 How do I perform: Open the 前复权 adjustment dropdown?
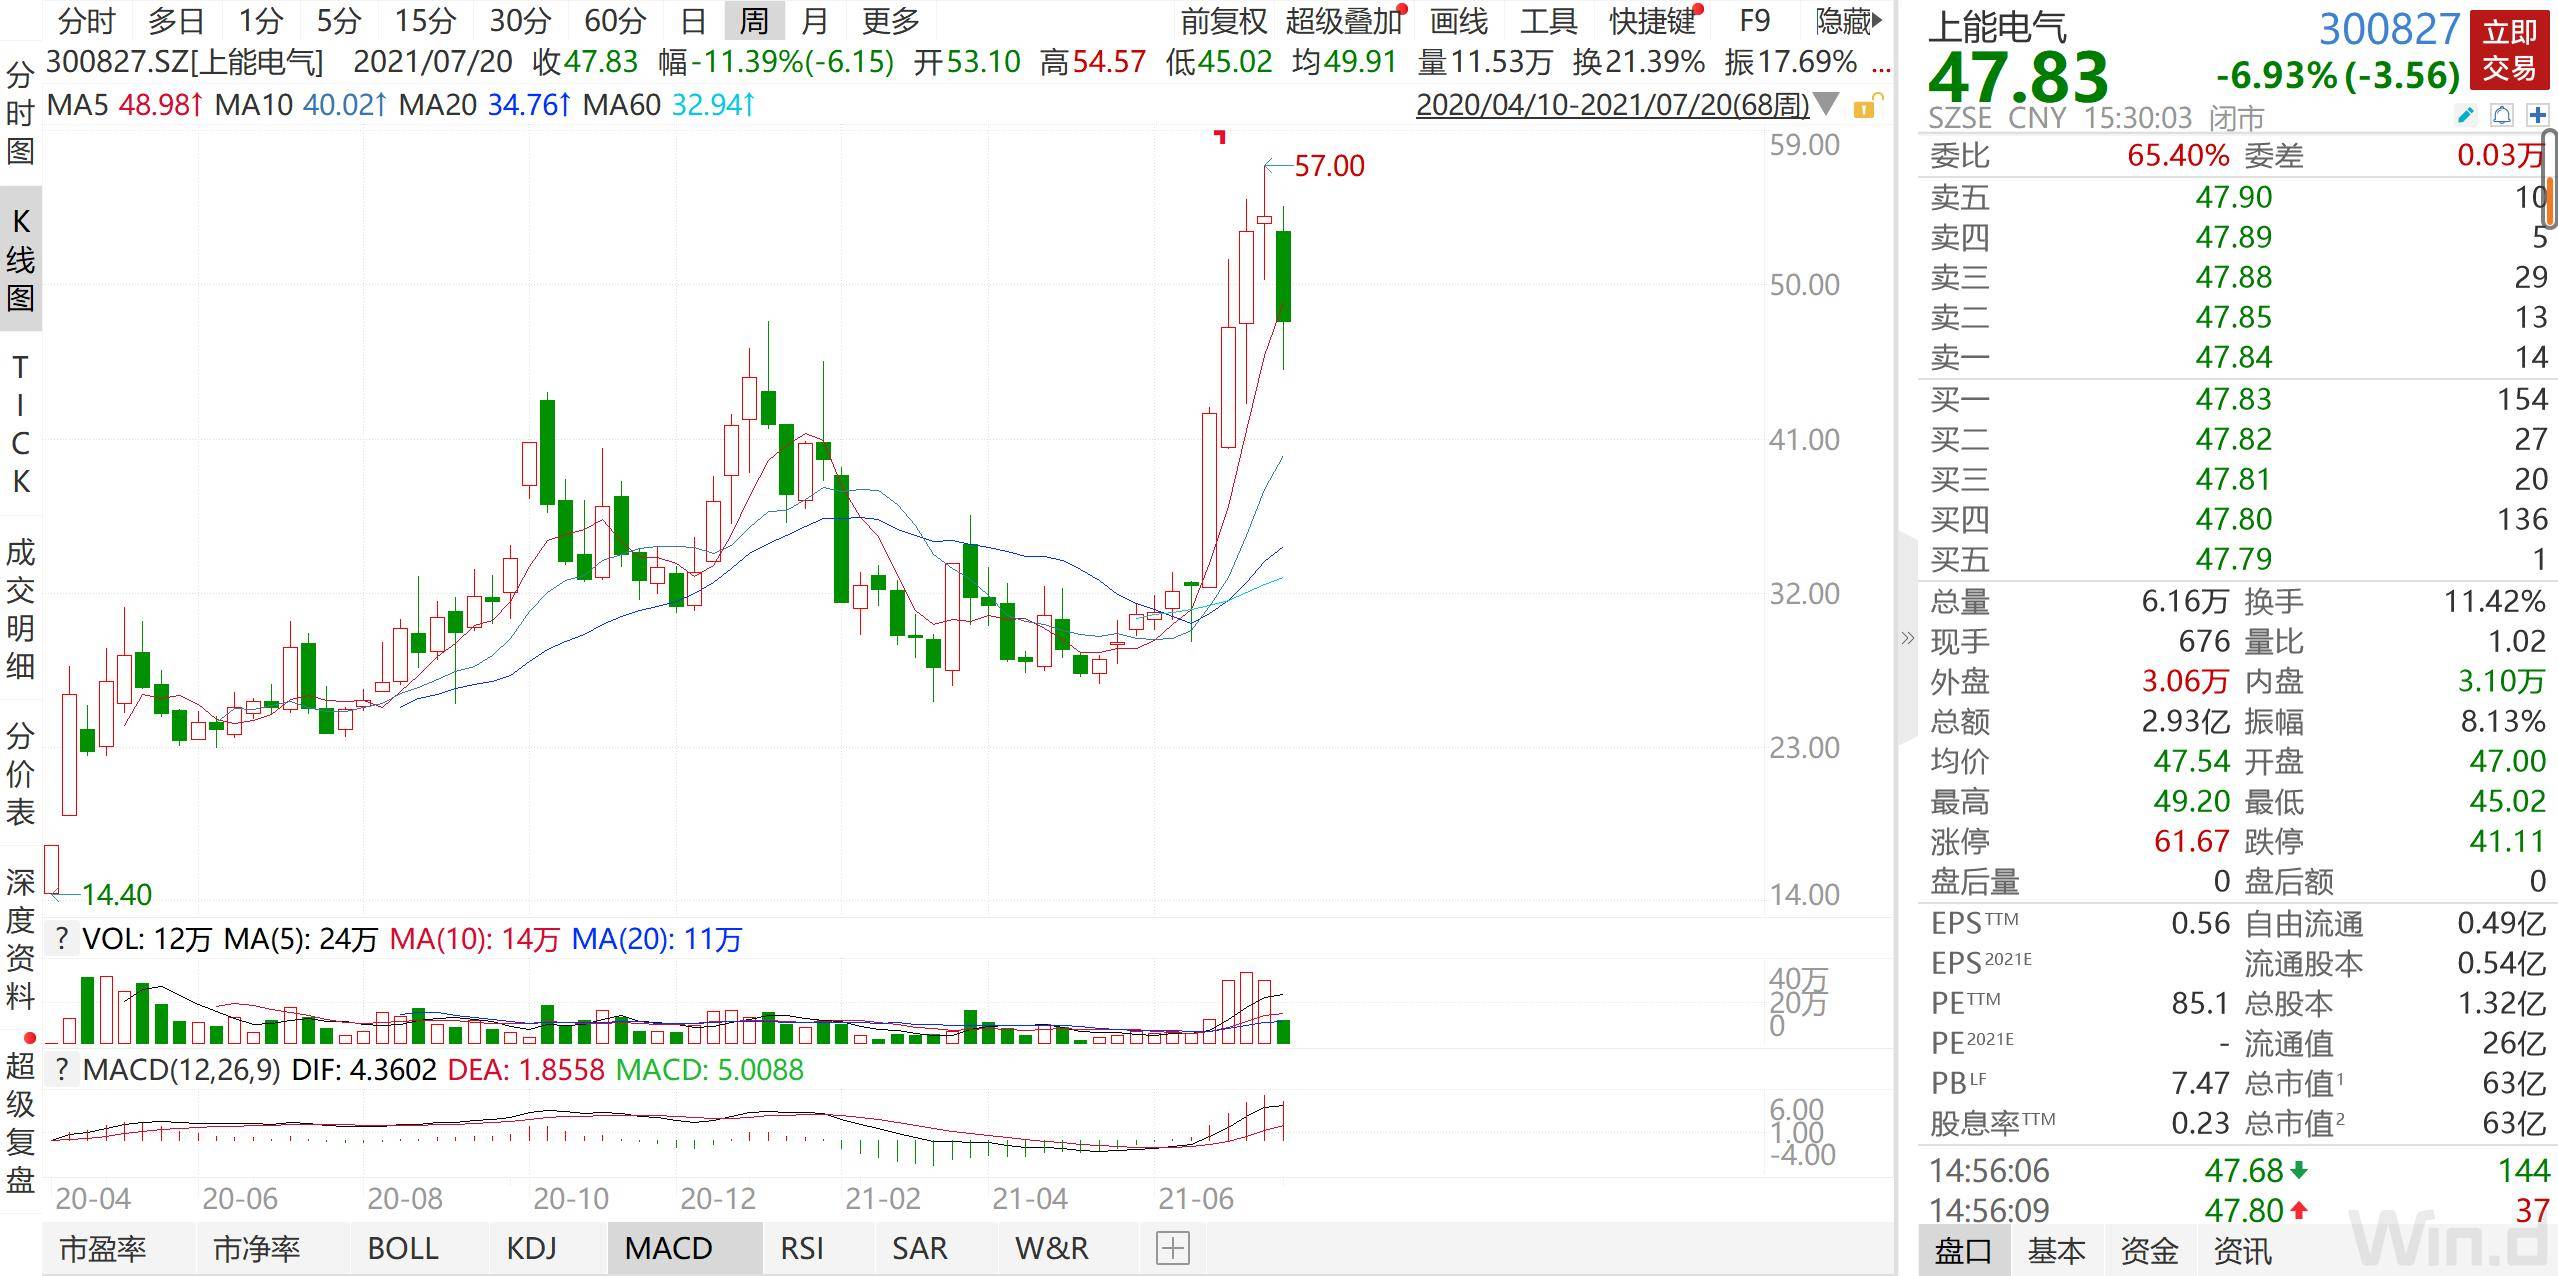click(x=1223, y=20)
